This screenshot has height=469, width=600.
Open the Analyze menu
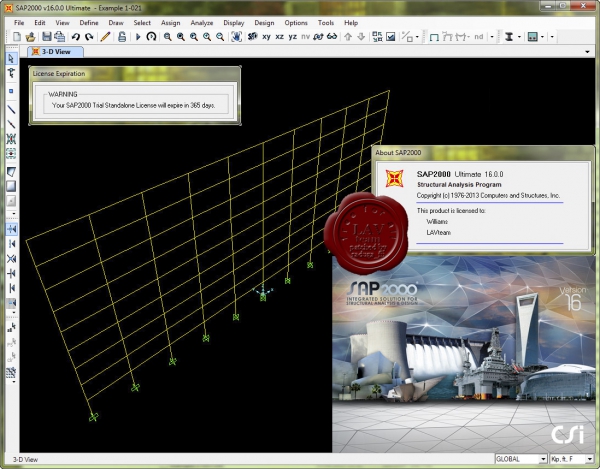pyautogui.click(x=202, y=23)
